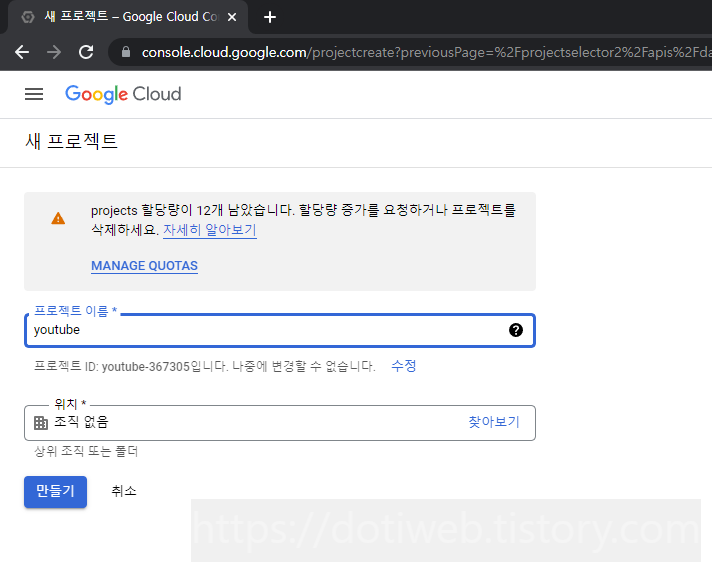The image size is (712, 587).
Task: Reload the page with refresh icon
Action: (x=86, y=52)
